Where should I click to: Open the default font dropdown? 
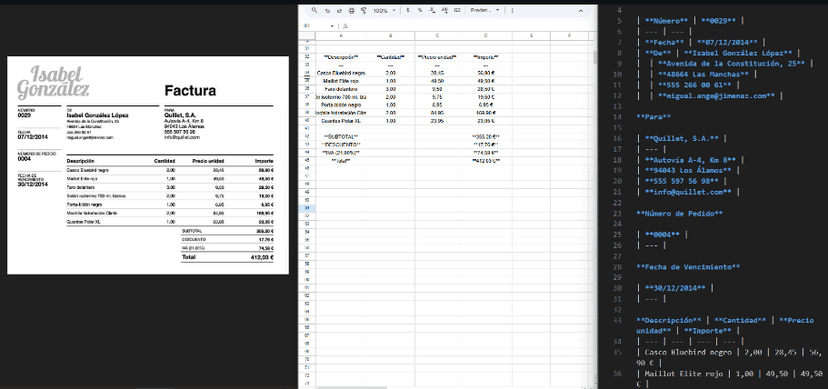coord(484,11)
